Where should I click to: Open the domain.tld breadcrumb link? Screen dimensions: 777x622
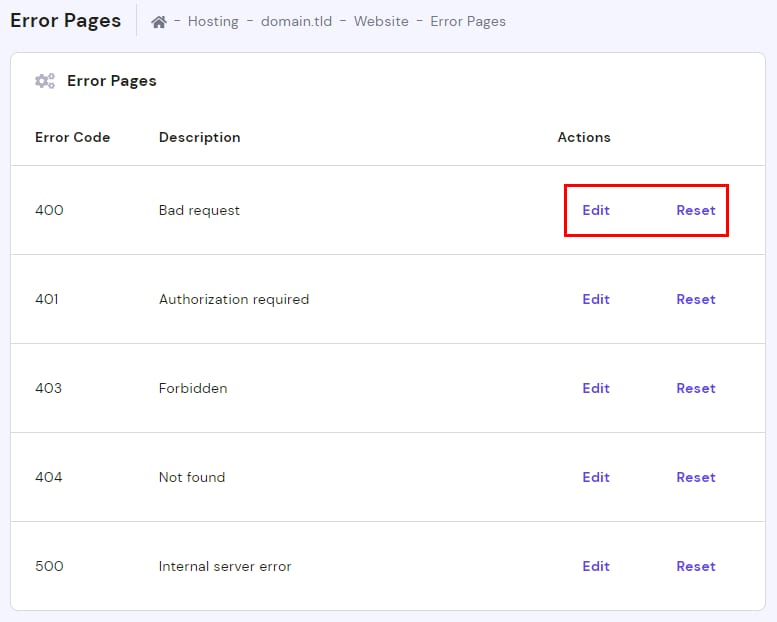(x=296, y=22)
